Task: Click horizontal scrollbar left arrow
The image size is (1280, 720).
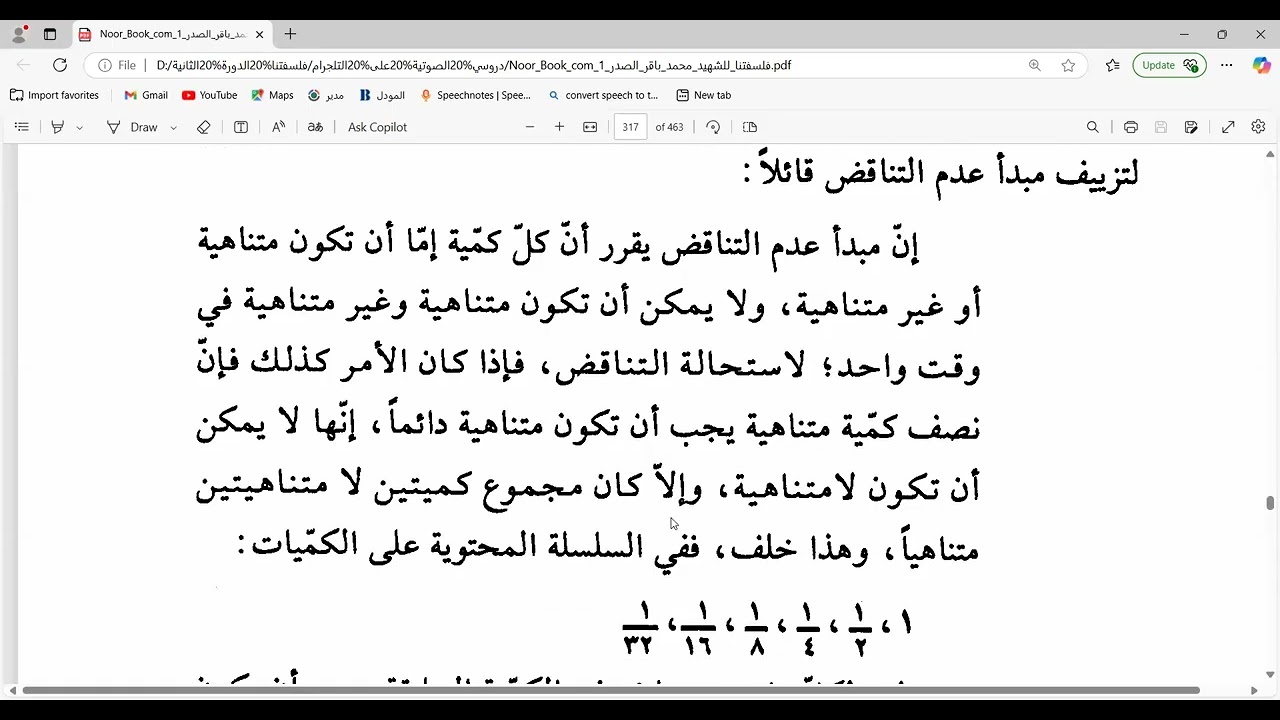Action: click(x=12, y=690)
